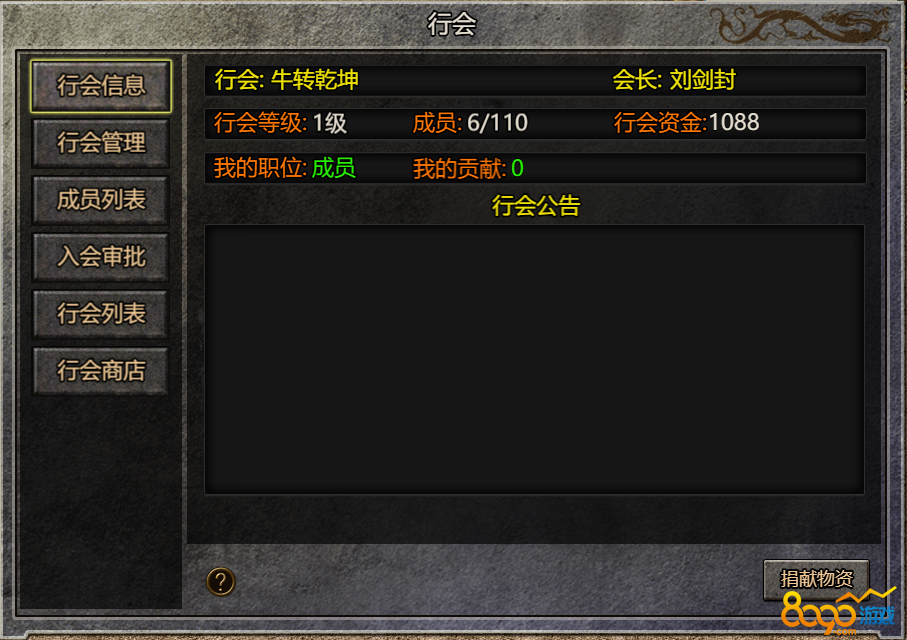Select the 入会审批 approval tab
Viewport: 907px width, 640px height.
[101, 257]
